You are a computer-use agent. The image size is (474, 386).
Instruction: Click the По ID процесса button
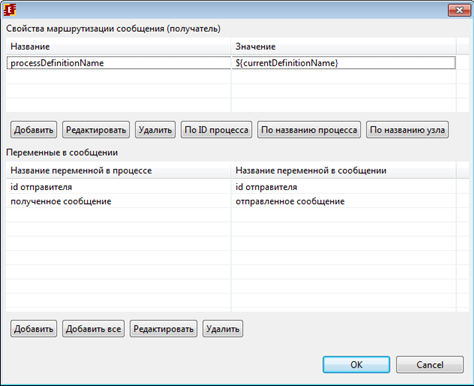coord(216,130)
